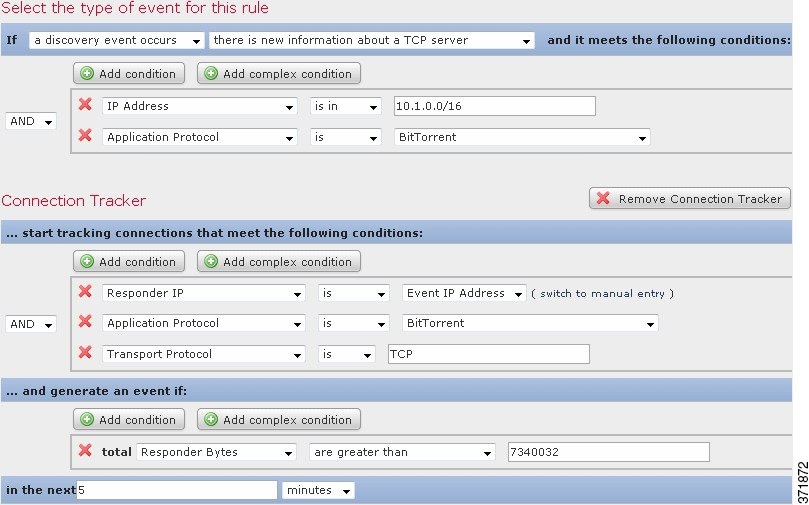Click Add complex condition under the event rule section
Screen dimensions: 809x505
279,73
